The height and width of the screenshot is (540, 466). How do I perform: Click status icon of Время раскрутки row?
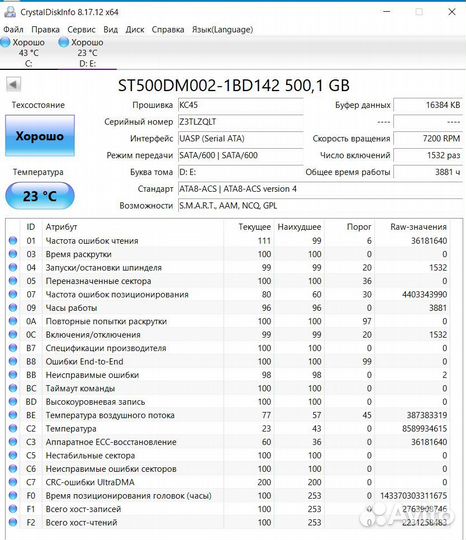[13, 254]
